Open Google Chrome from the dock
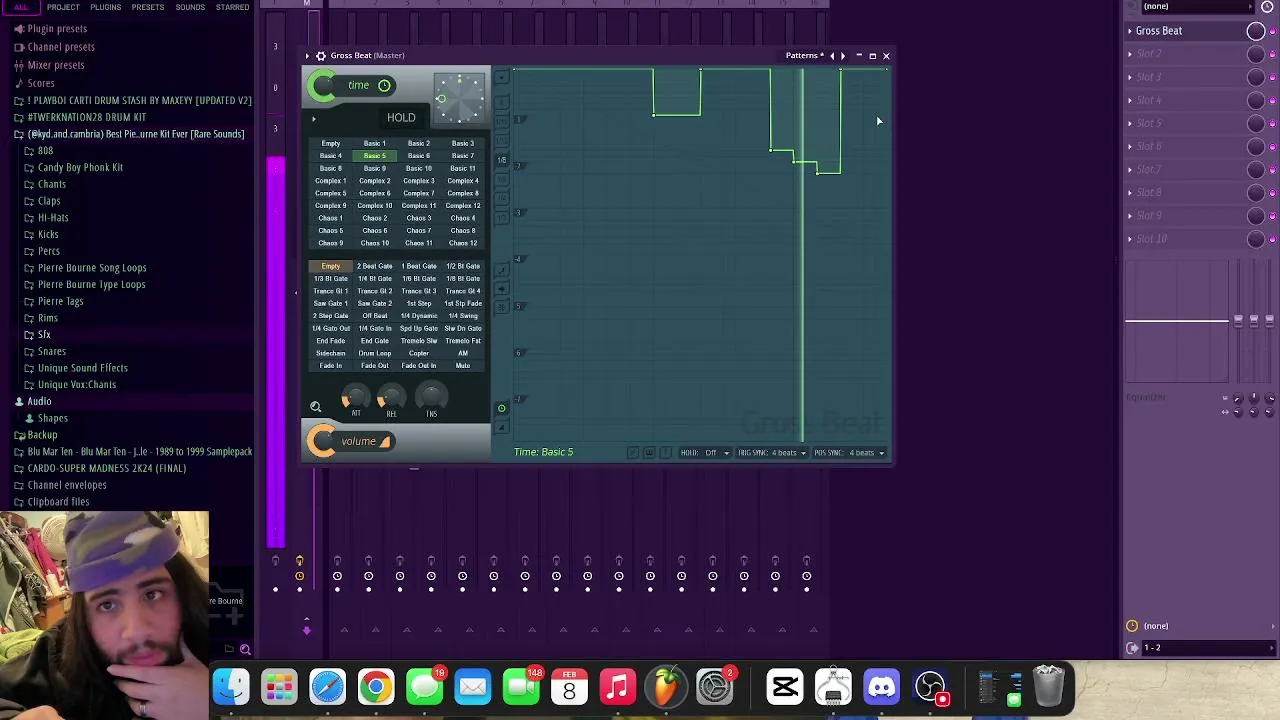Screen dimensions: 1280x720 (376, 687)
